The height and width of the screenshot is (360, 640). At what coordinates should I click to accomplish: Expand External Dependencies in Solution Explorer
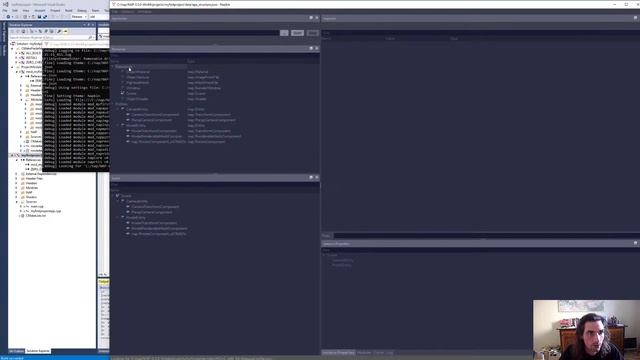click(x=16, y=174)
